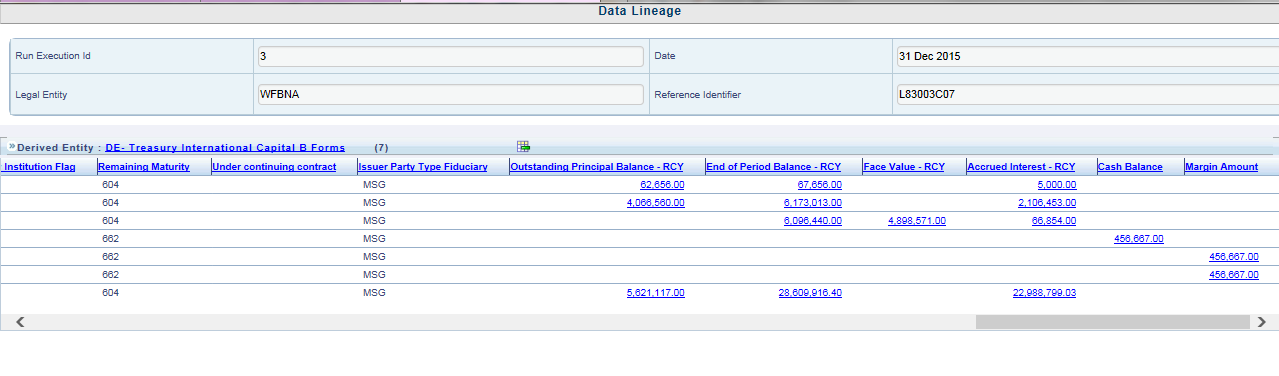Image resolution: width=1279 pixels, height=376 pixels.
Task: Open the 22,988,799.03 accrued interest value
Action: pyautogui.click(x=1044, y=293)
